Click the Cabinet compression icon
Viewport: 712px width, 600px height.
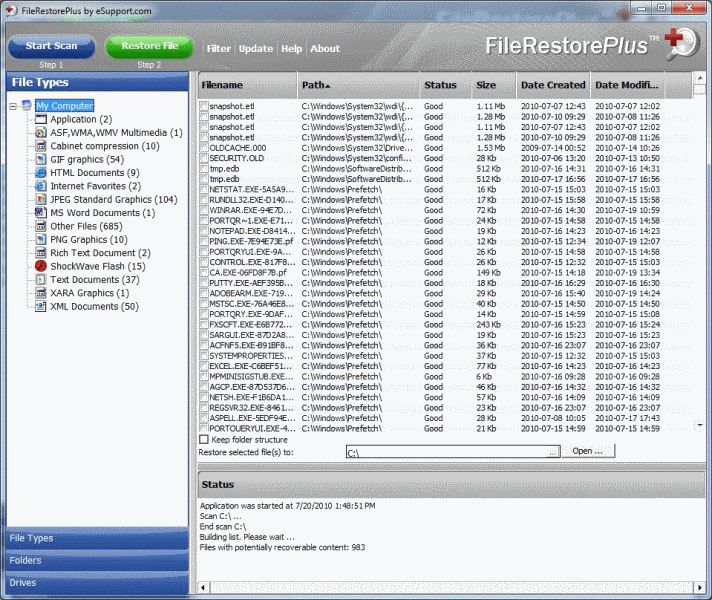41,146
